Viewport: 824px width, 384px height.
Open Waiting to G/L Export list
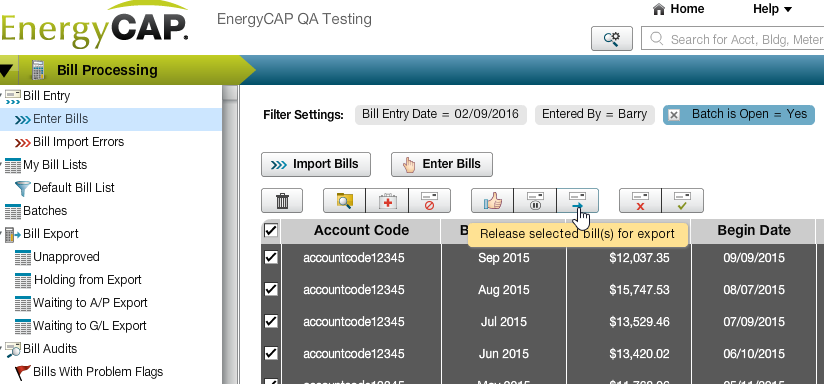pyautogui.click(x=89, y=326)
